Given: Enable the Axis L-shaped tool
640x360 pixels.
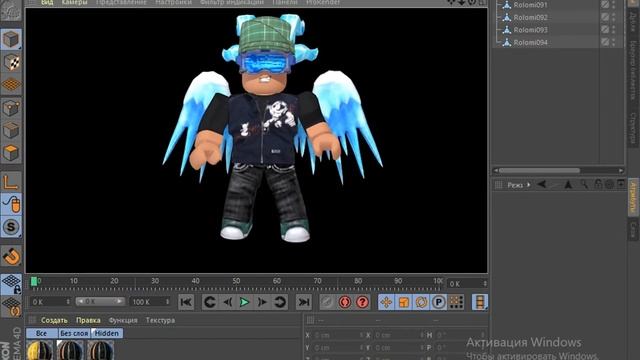Looking at the screenshot, I should point(11,182).
